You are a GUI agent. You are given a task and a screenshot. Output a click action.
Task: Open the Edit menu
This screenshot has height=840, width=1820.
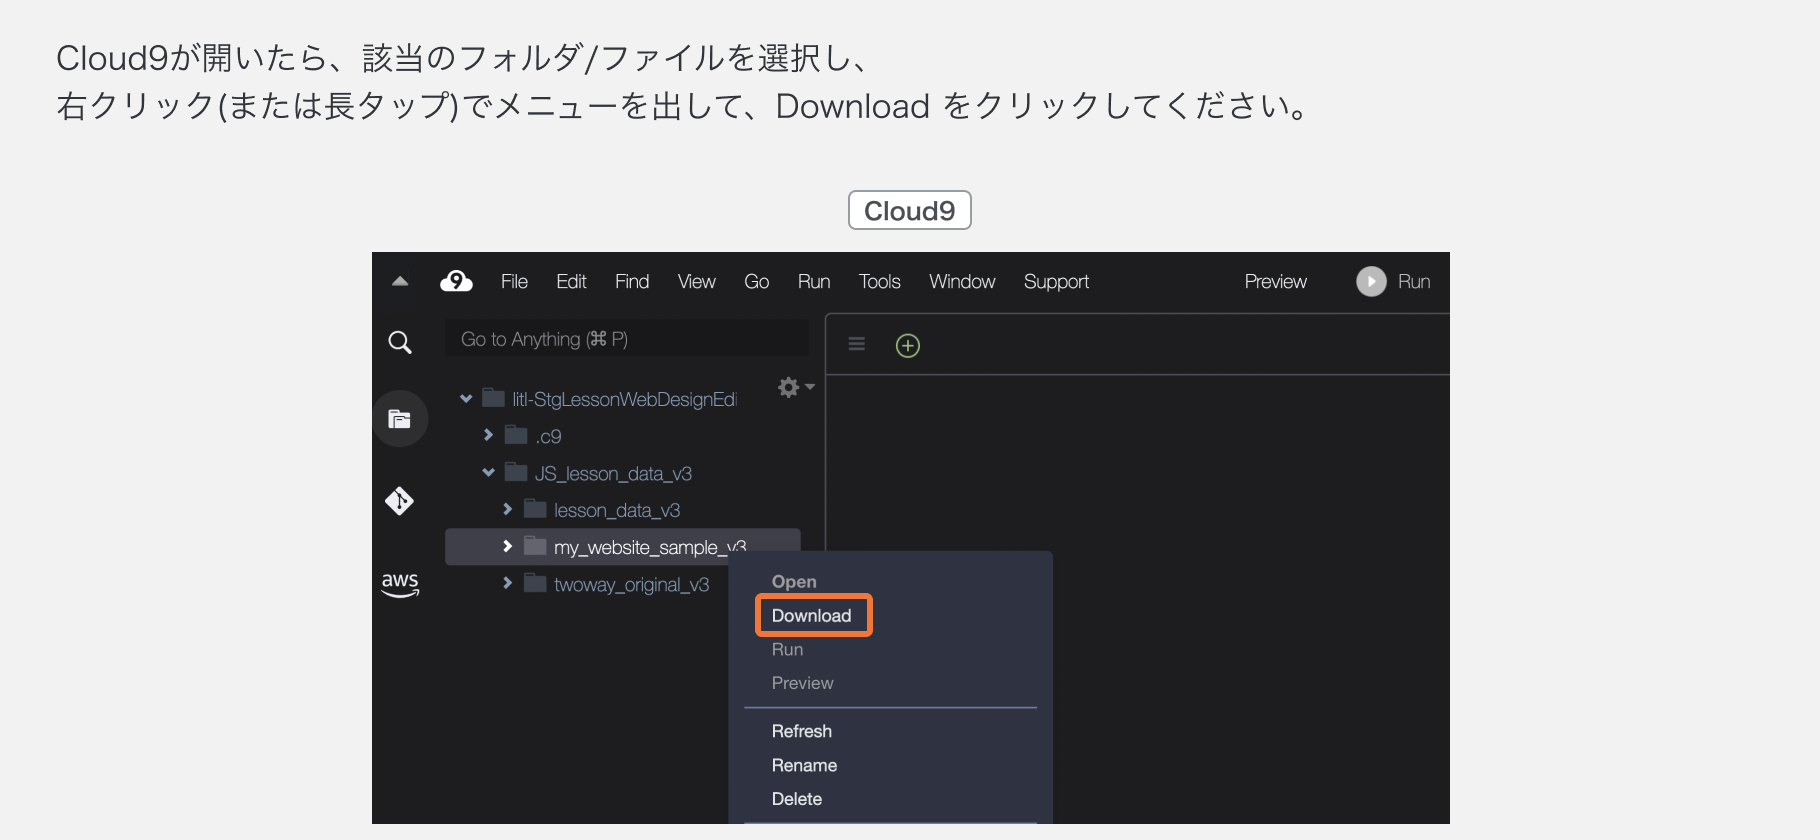[571, 282]
